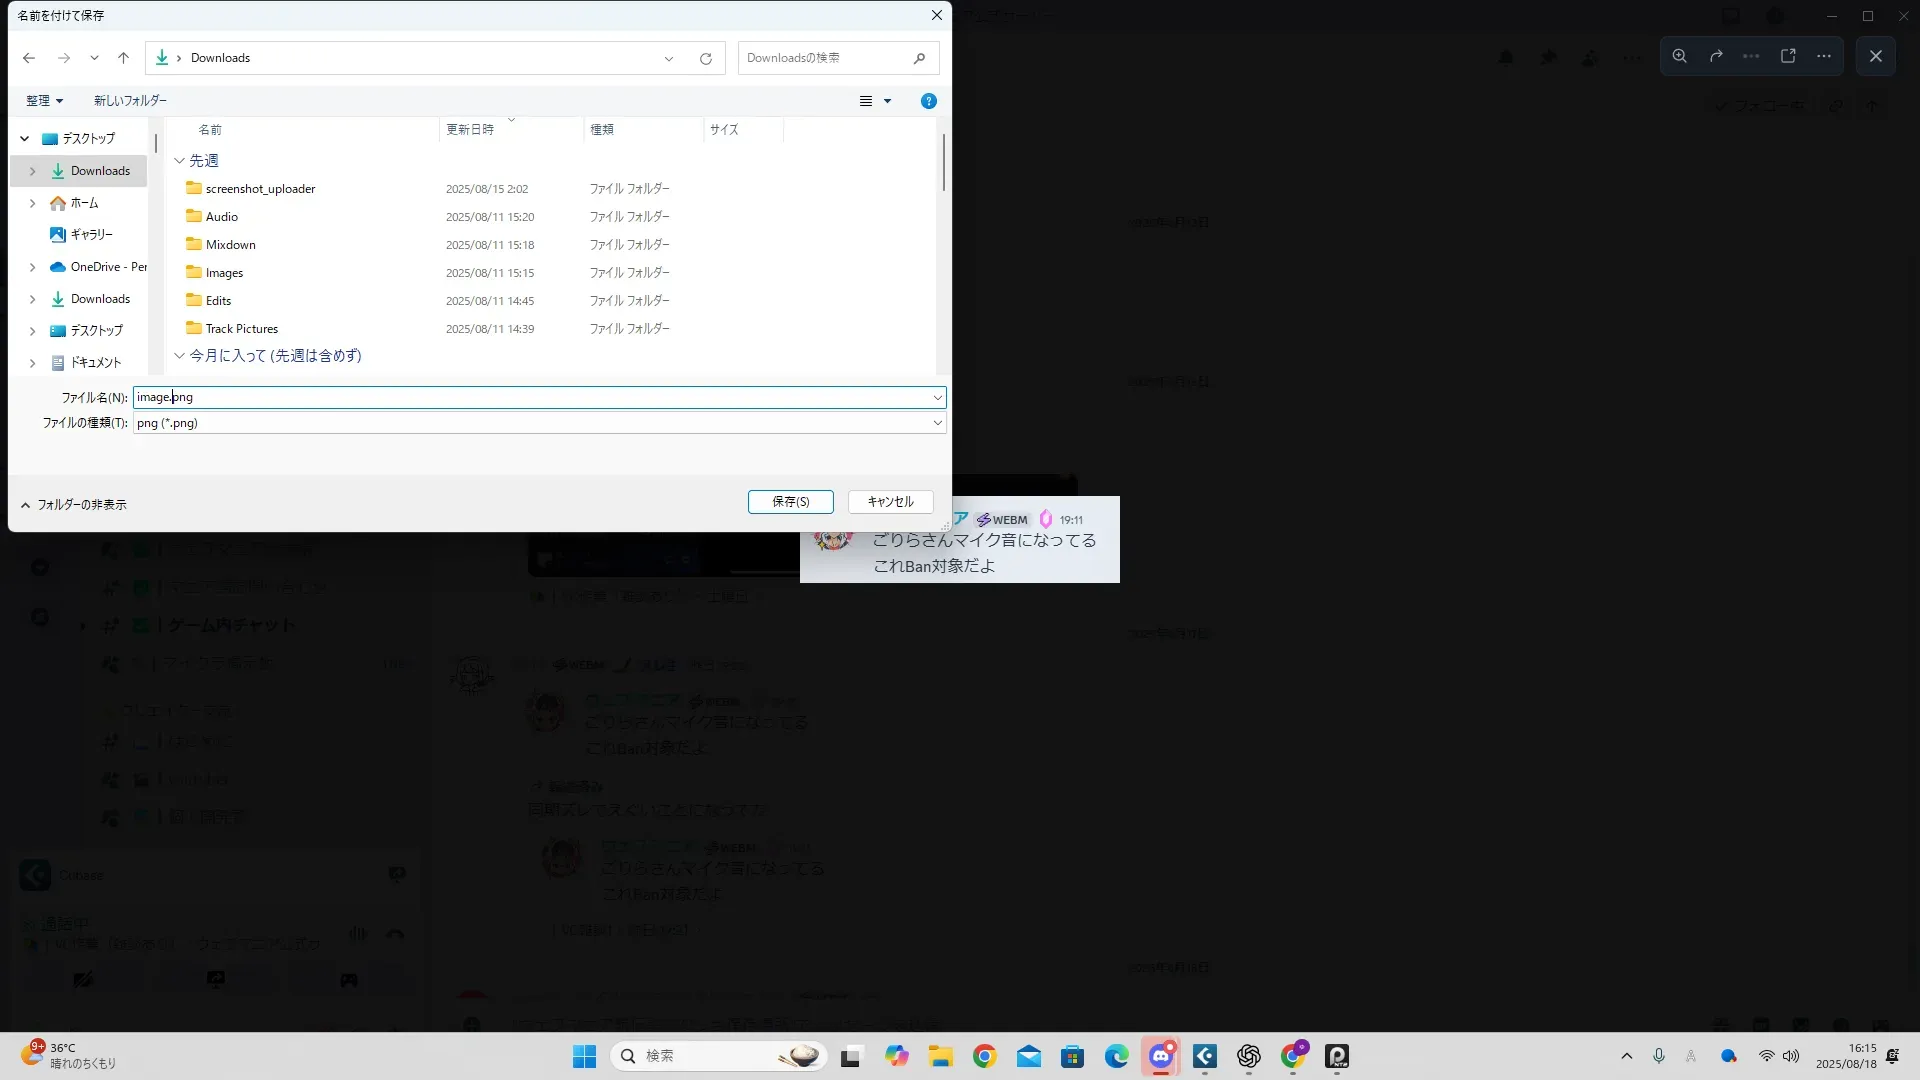
Task: Open Google Chrome from taskbar
Action: coord(984,1056)
